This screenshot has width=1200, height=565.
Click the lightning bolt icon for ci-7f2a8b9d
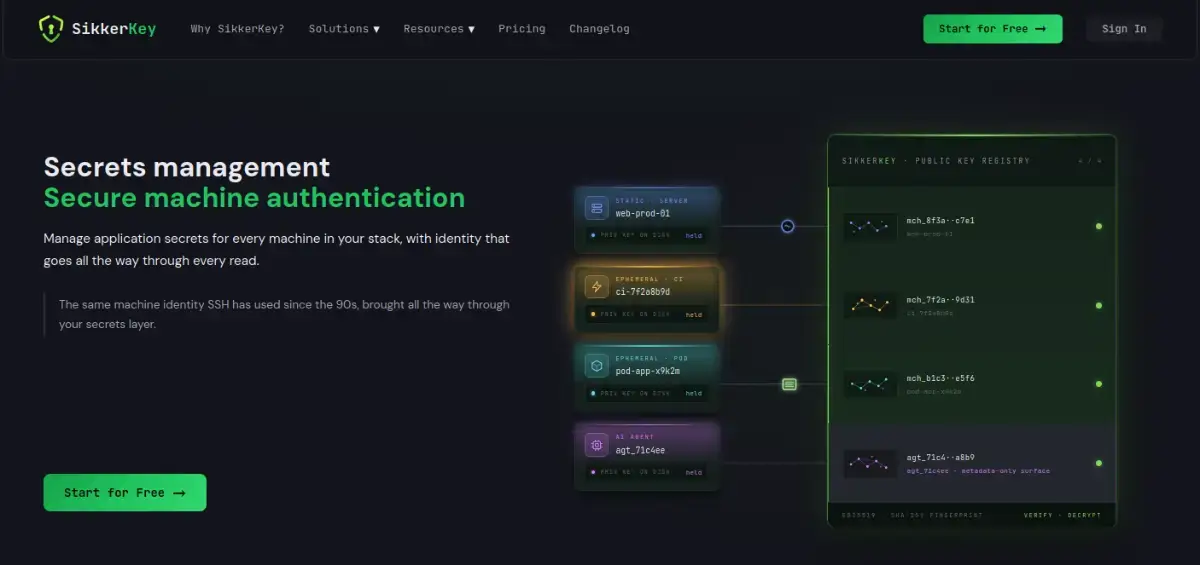(597, 287)
